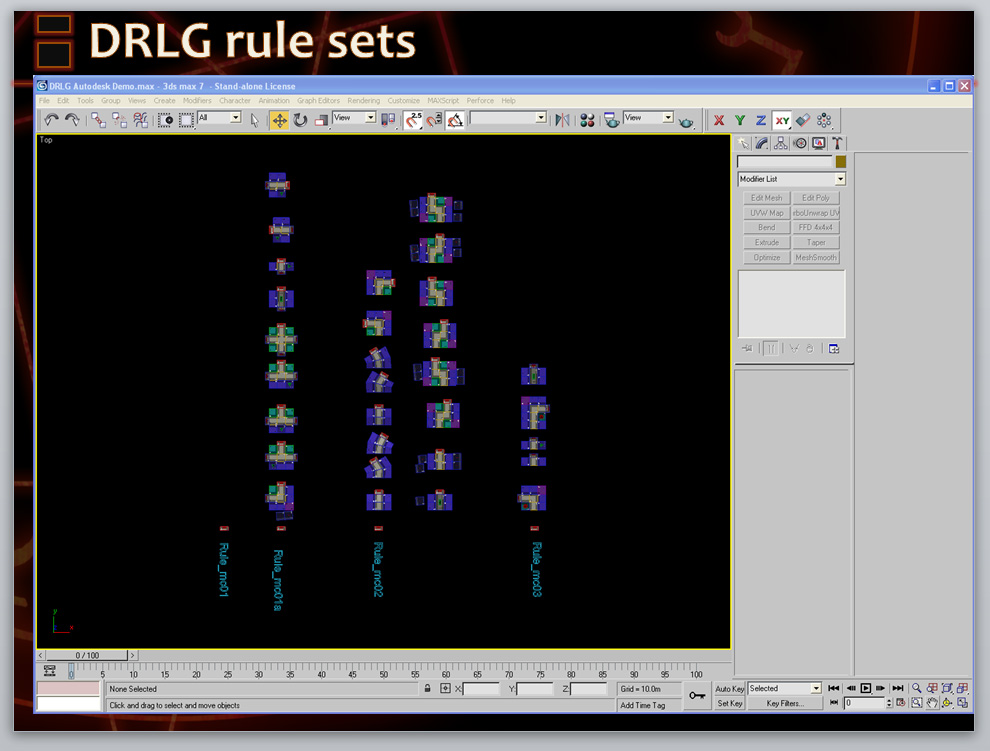
Task: Toggle the selection lock padlock
Action: coord(427,689)
